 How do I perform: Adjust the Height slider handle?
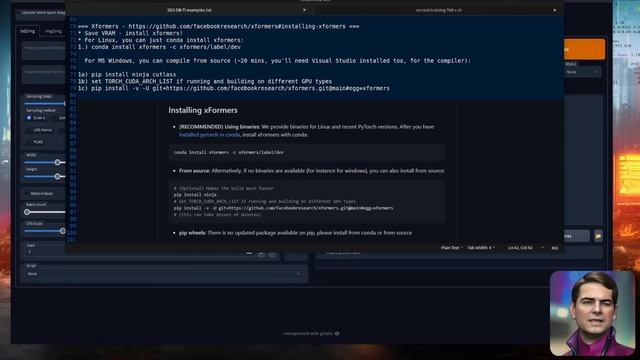[x=58, y=176]
